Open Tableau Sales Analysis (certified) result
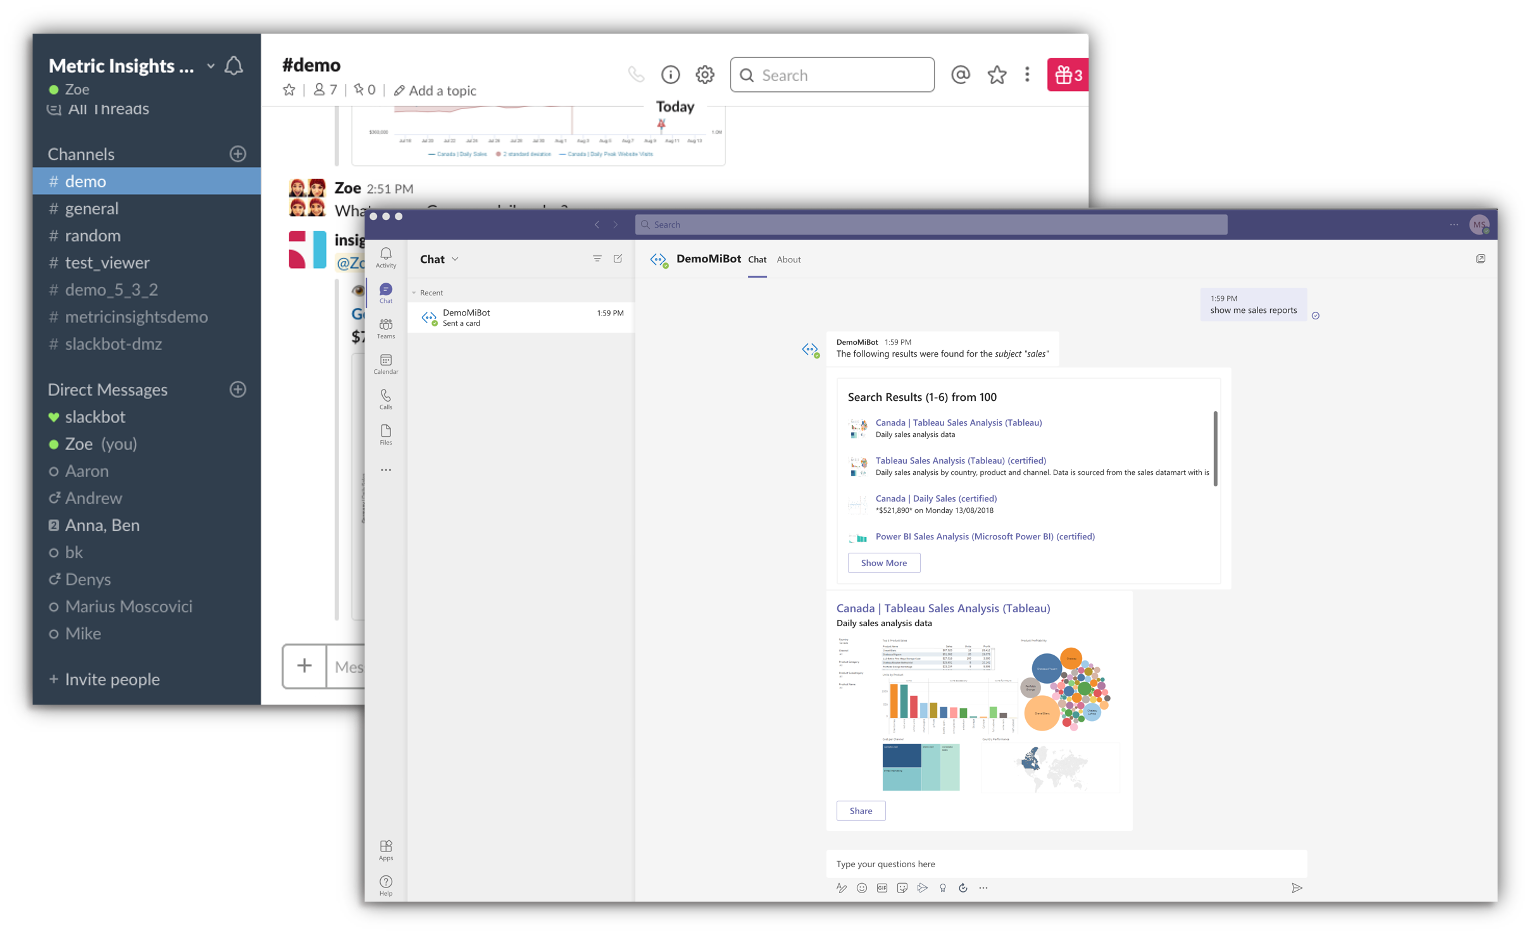The image size is (1531, 935). [961, 461]
